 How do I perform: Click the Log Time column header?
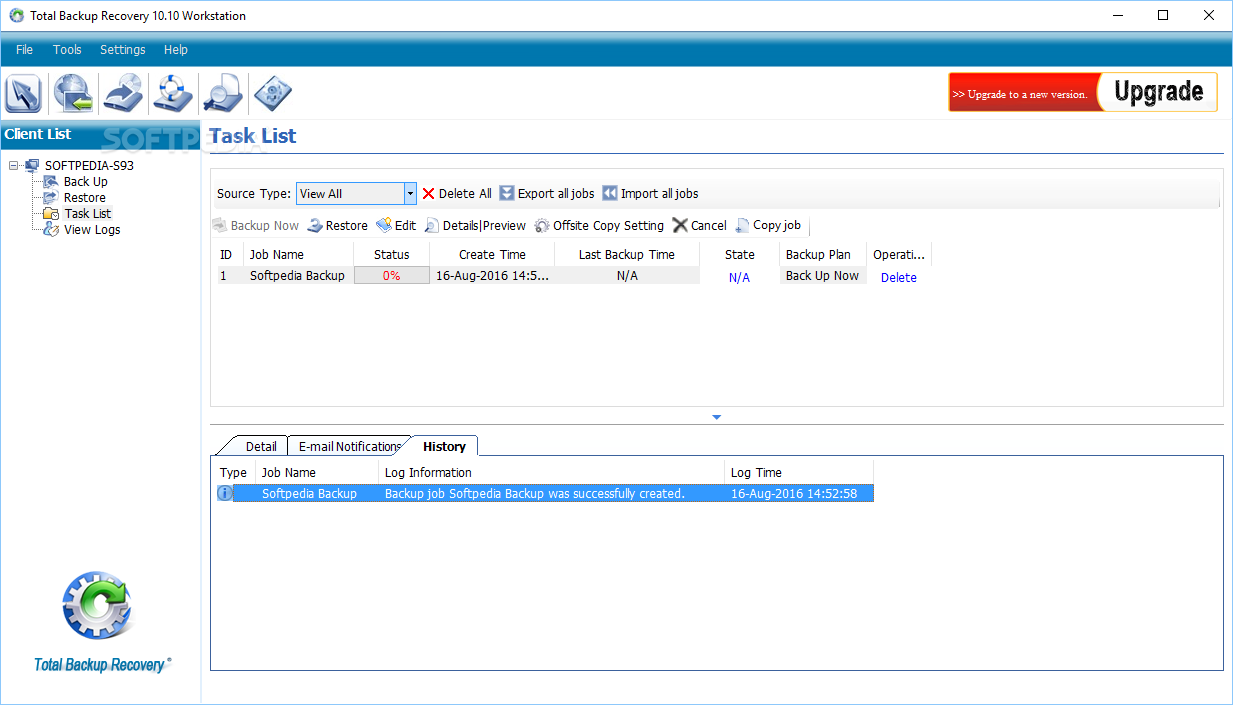[x=799, y=472]
